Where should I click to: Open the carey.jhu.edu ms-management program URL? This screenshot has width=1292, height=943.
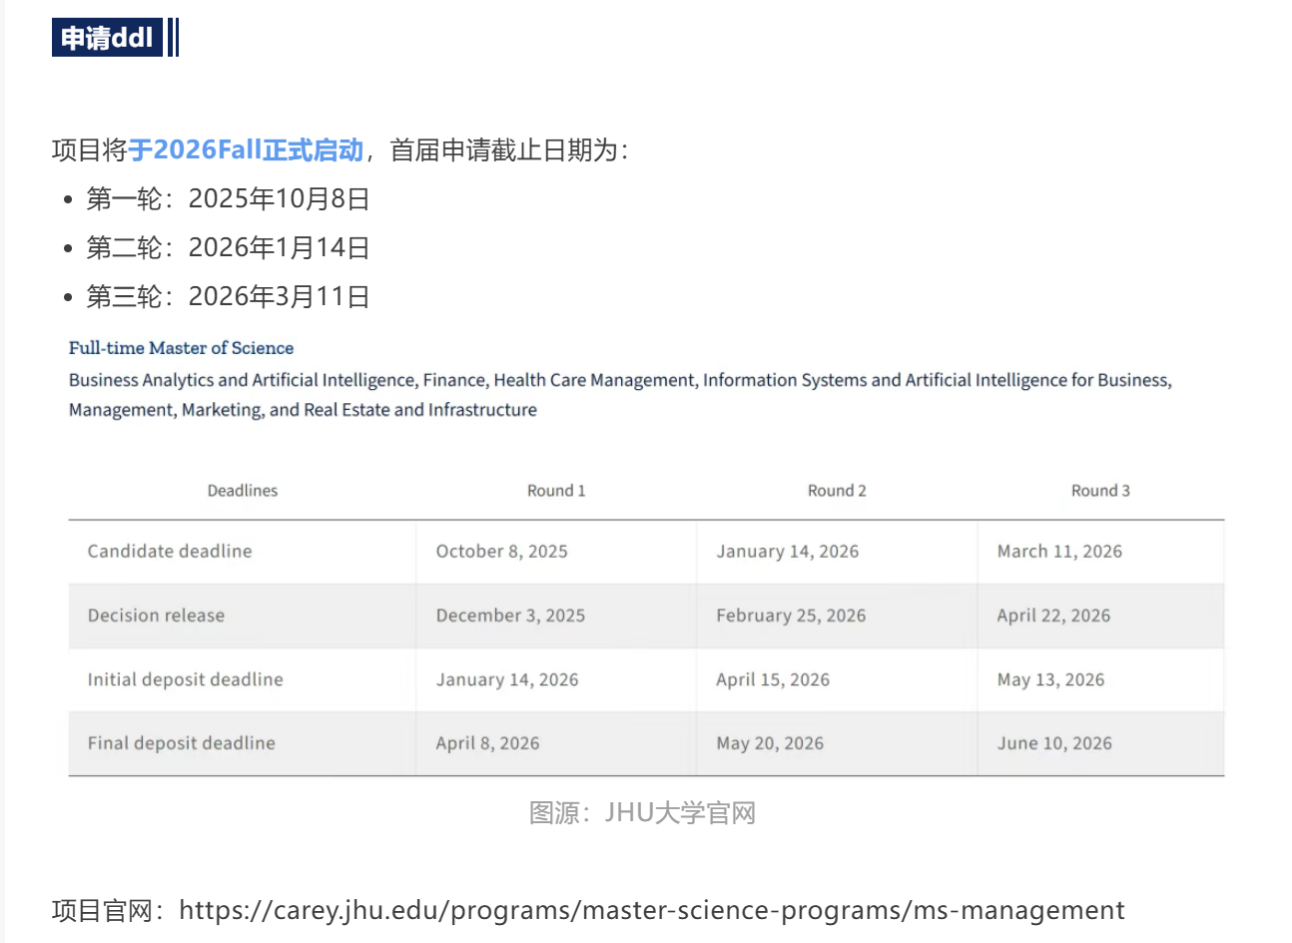[651, 910]
